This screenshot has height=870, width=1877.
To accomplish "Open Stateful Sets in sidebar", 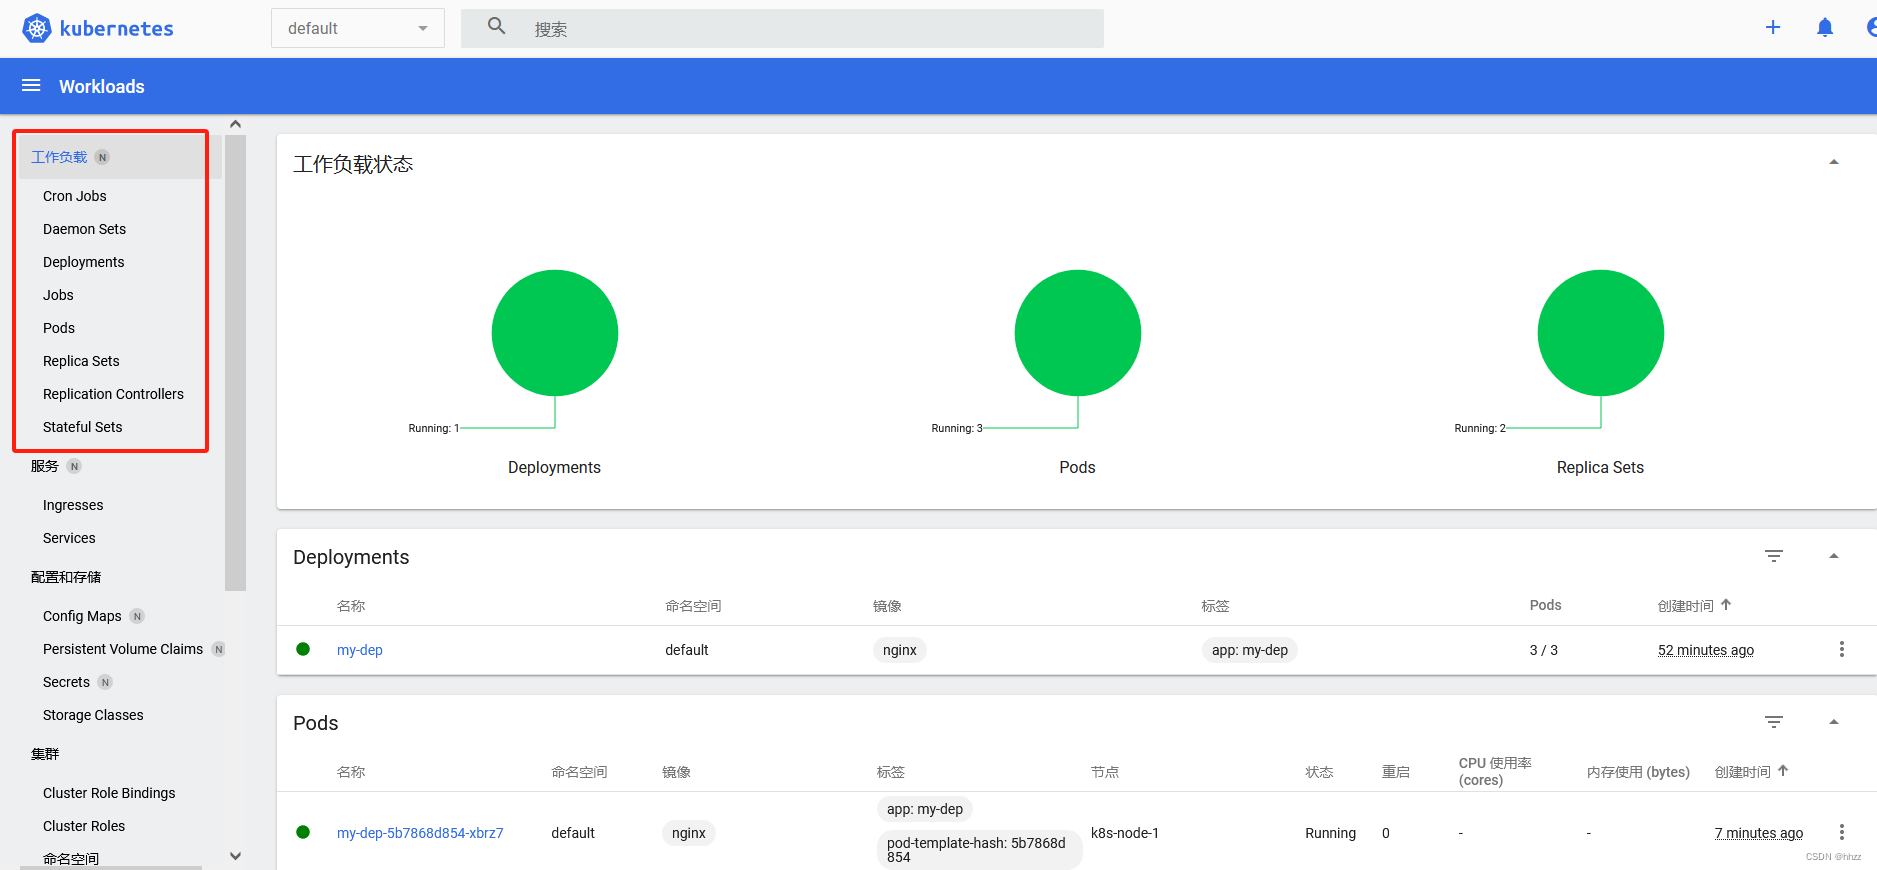I will click(82, 427).
